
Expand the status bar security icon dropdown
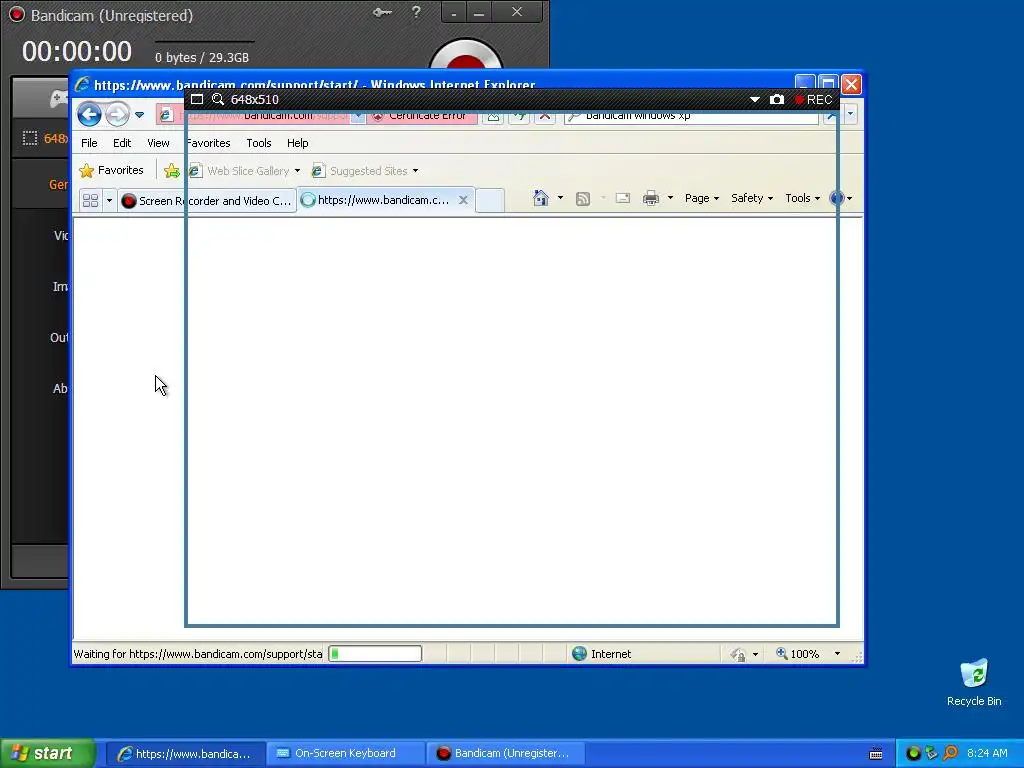pyautogui.click(x=756, y=654)
